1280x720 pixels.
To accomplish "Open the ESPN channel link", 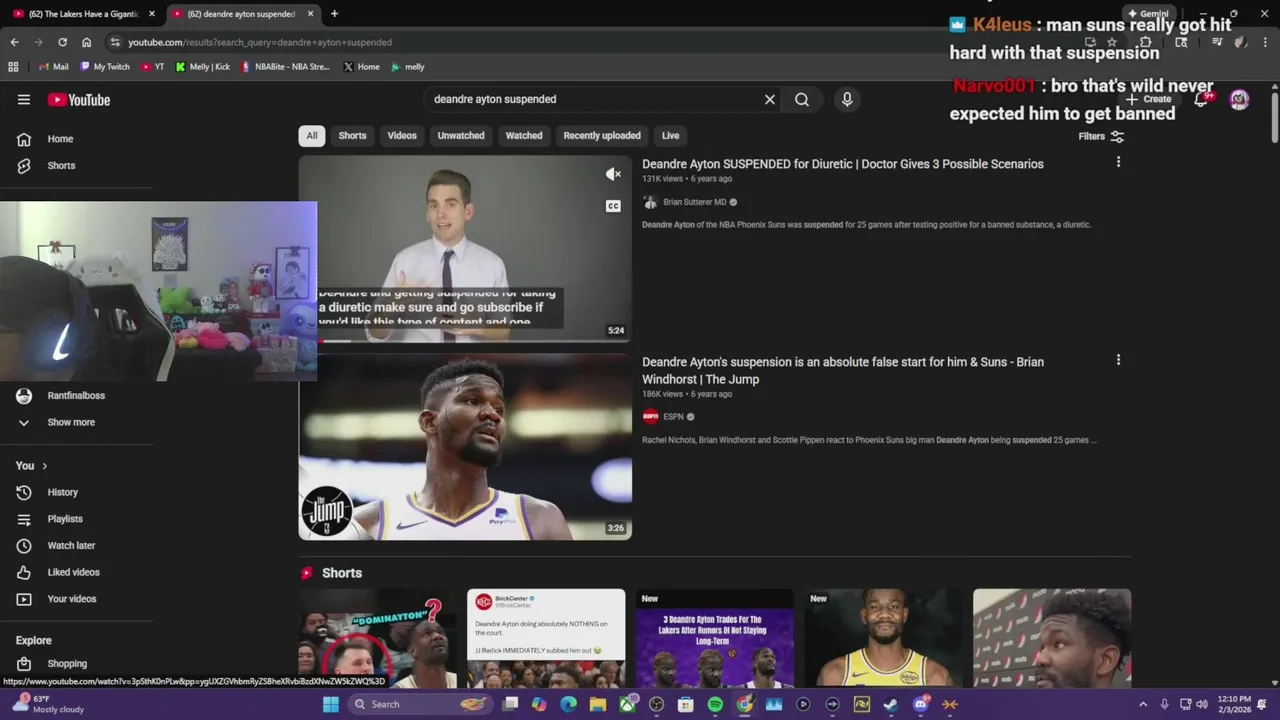I will (x=673, y=417).
